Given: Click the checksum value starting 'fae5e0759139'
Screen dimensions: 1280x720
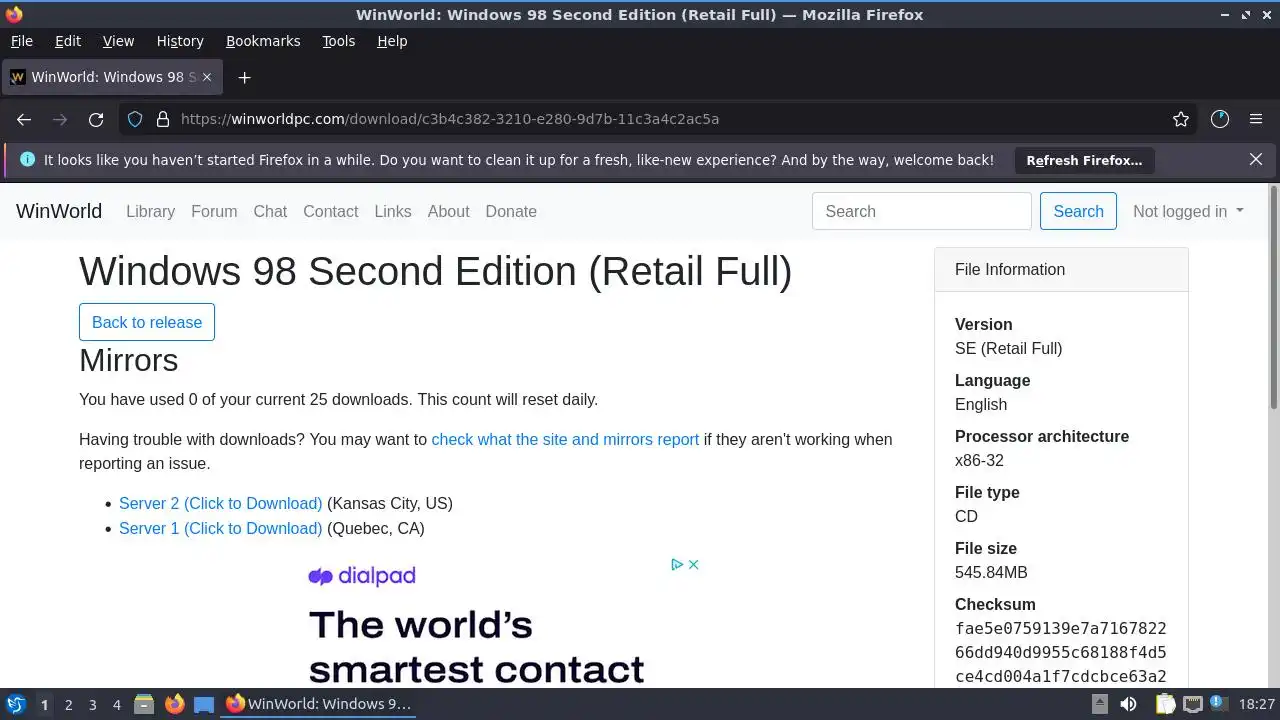Looking at the screenshot, I should (1060, 652).
